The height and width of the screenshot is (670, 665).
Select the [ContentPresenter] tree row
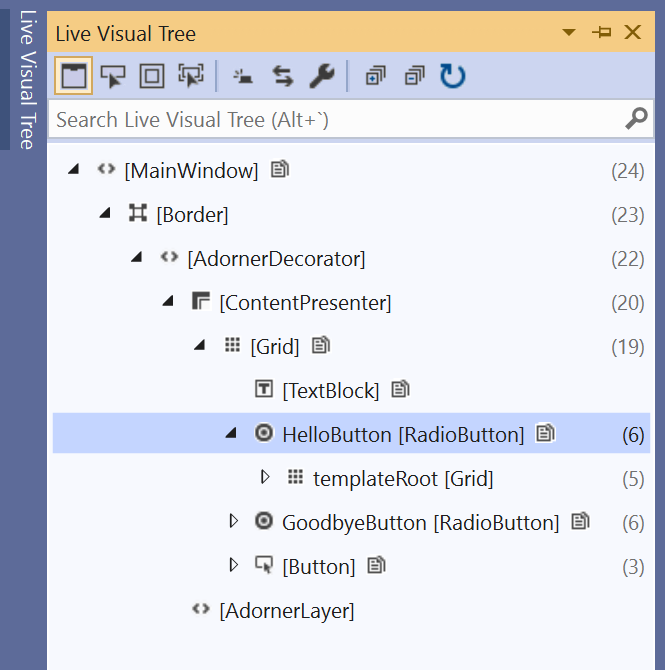coord(351,302)
